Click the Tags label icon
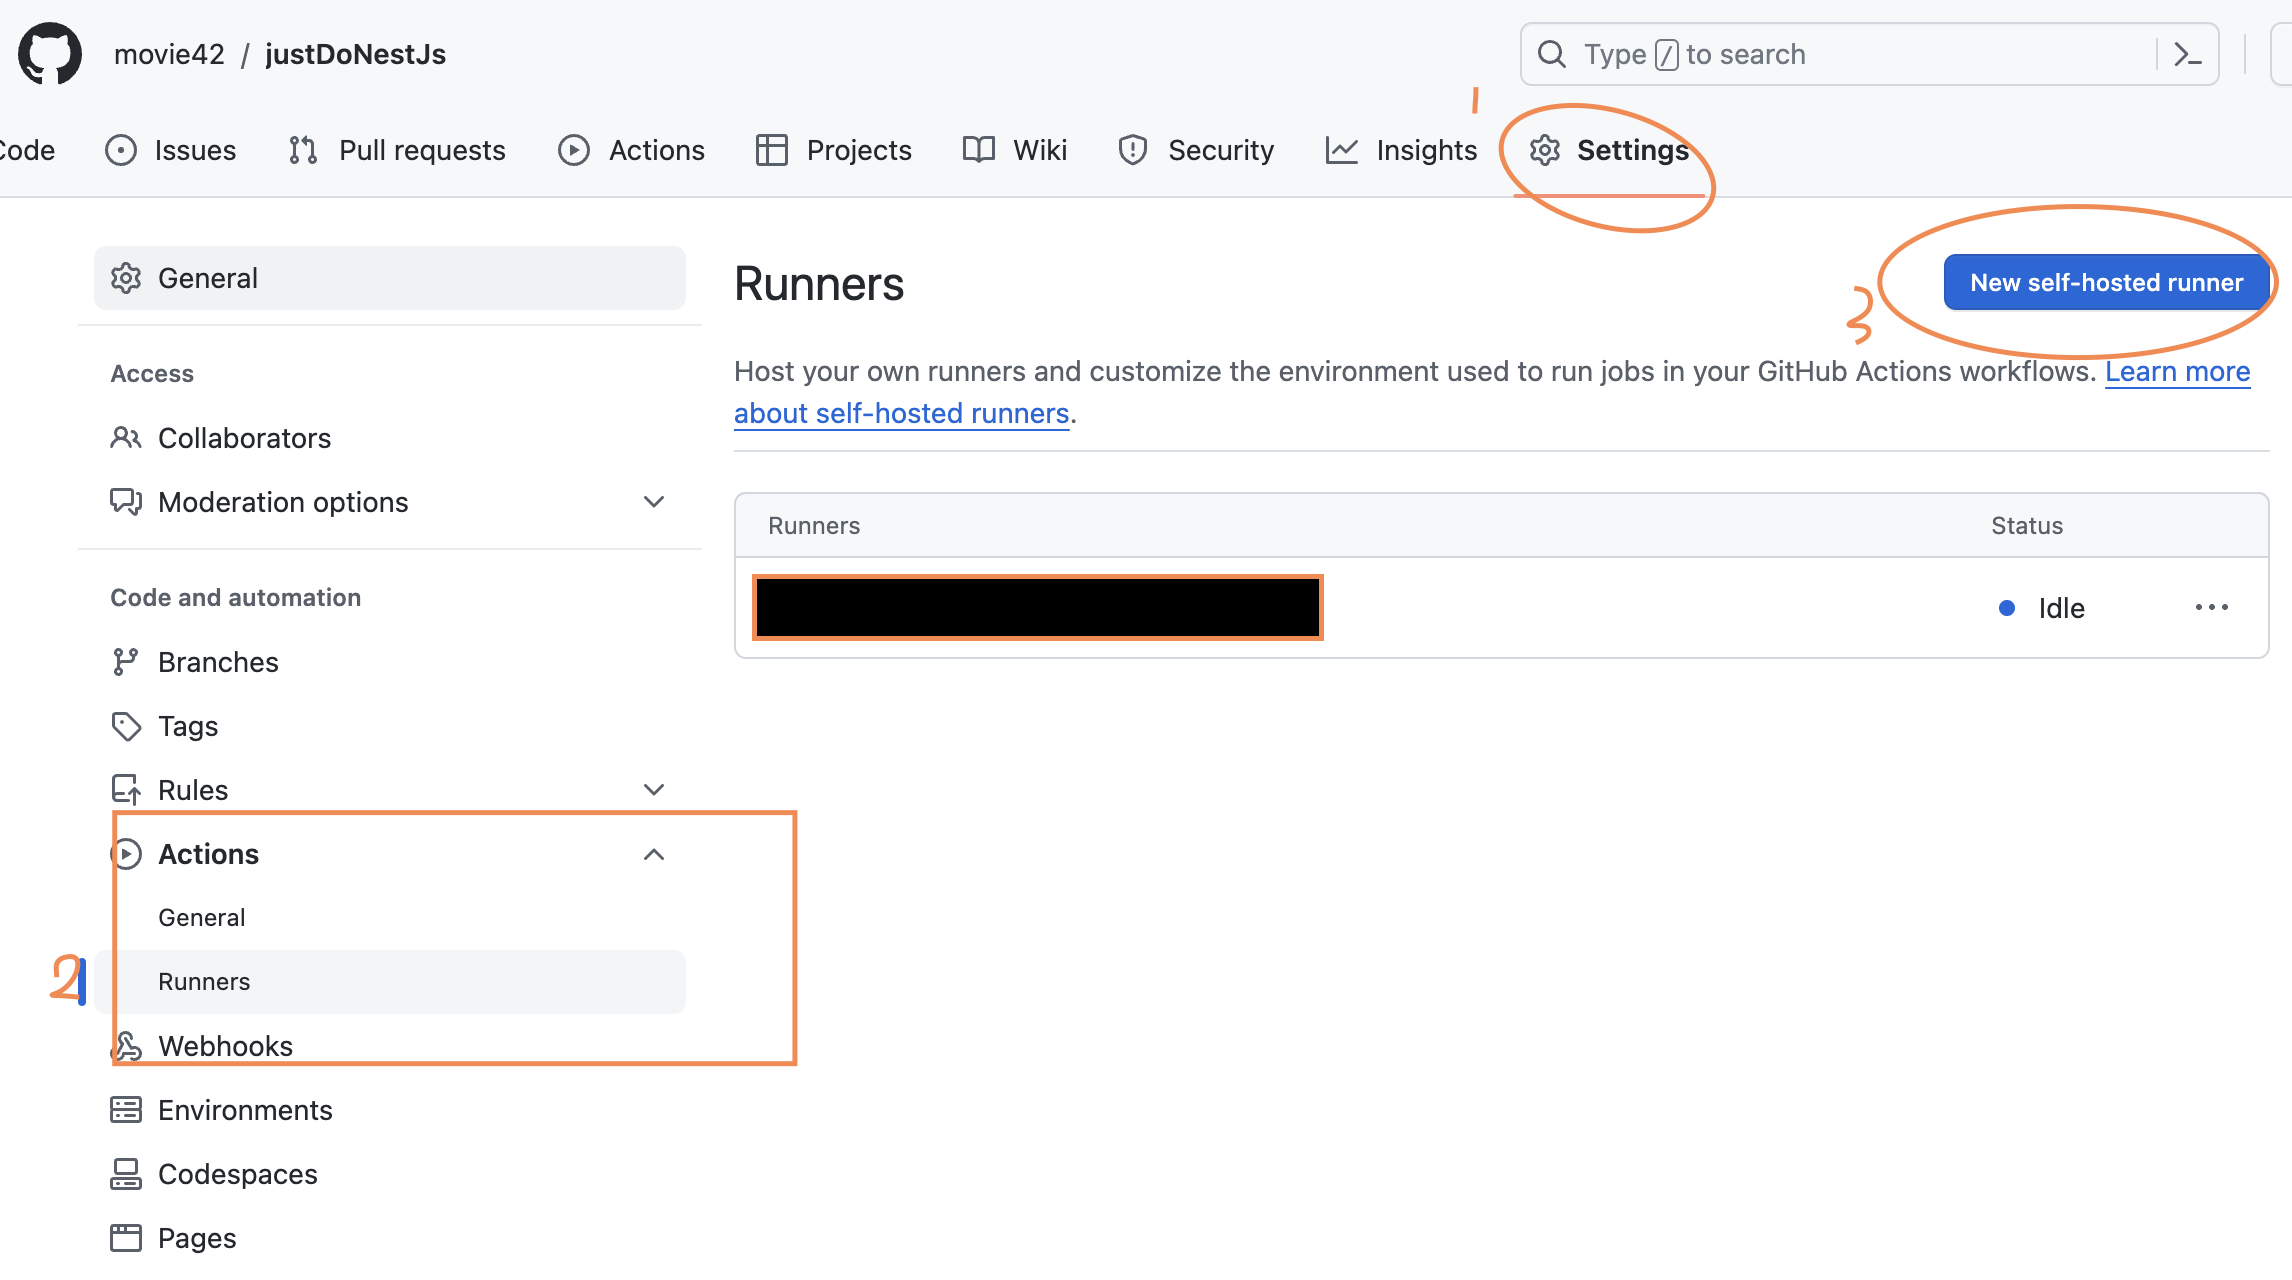 coord(126,726)
